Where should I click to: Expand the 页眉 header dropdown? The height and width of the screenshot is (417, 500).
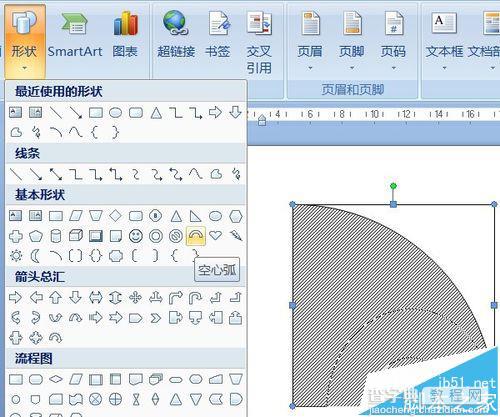[x=310, y=41]
